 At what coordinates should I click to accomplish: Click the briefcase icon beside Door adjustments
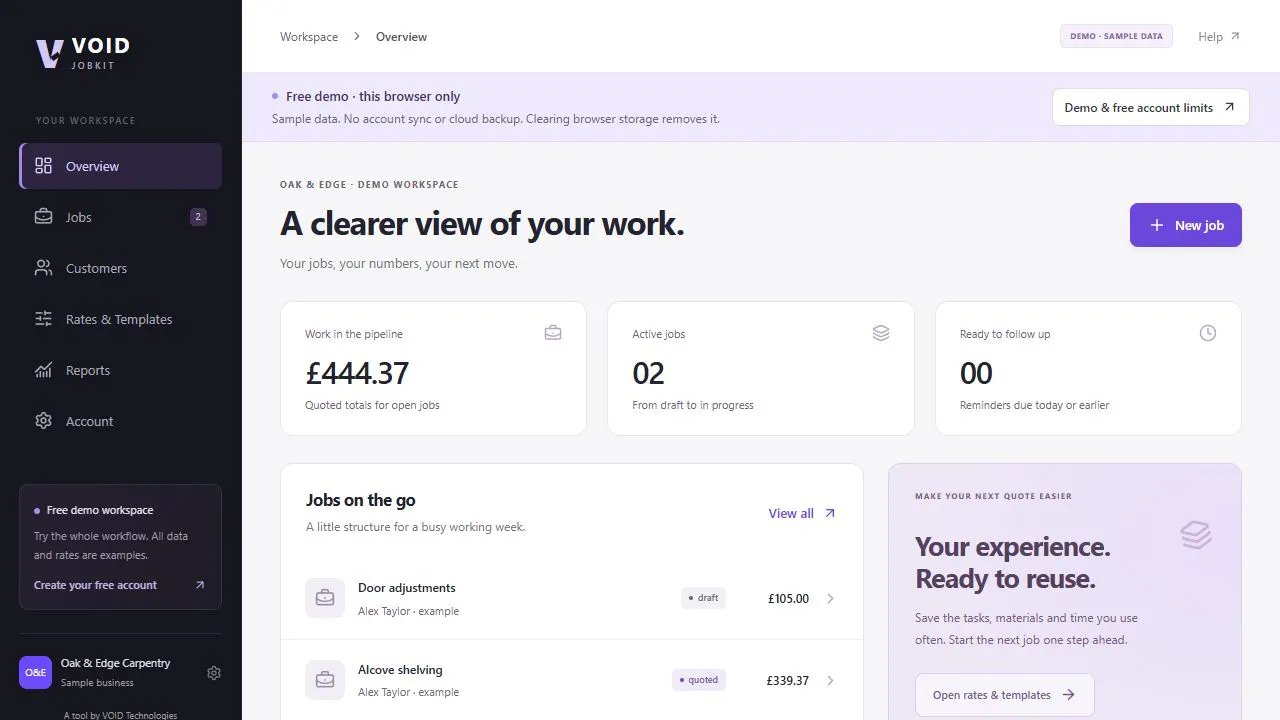click(x=325, y=598)
